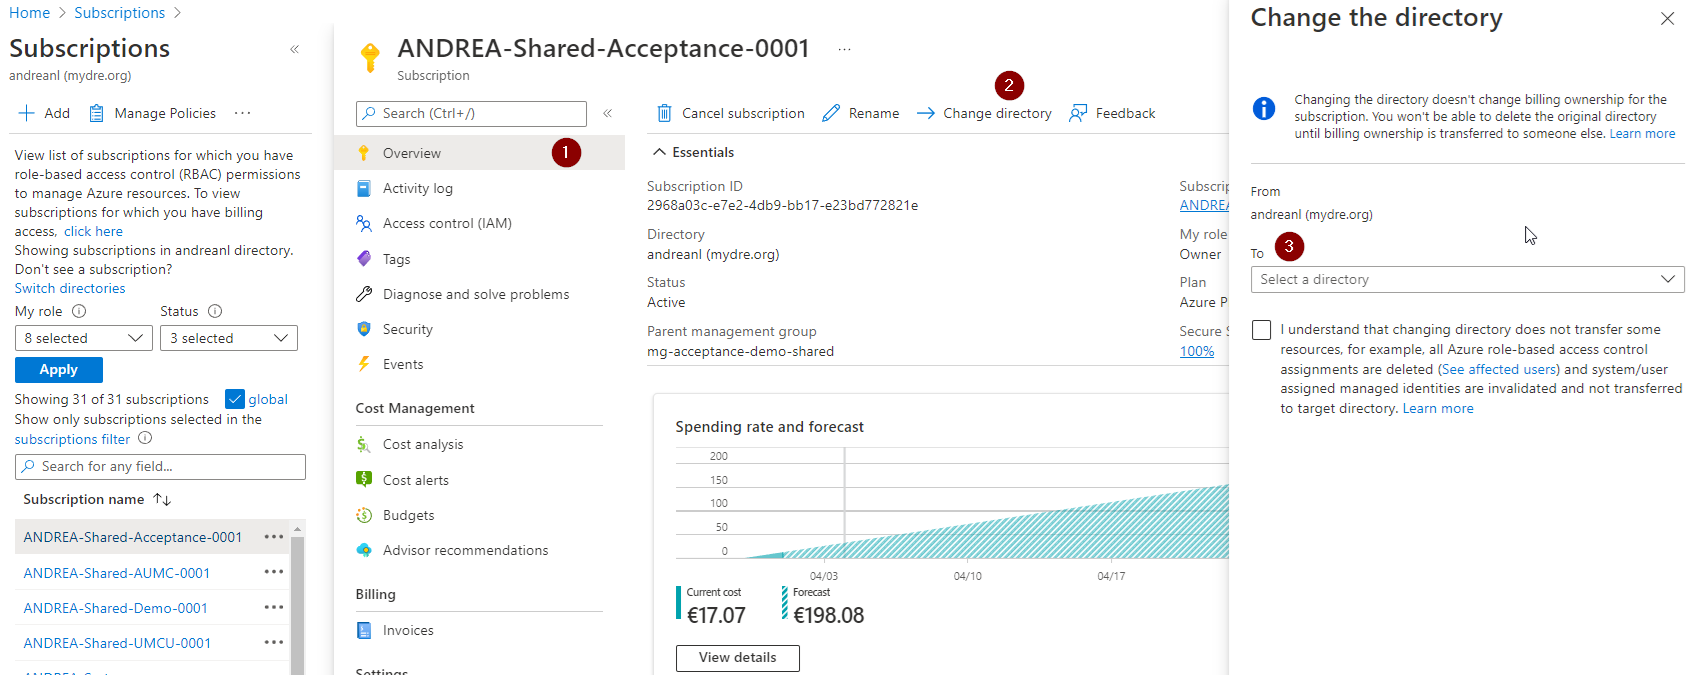This screenshot has width=1694, height=675.
Task: Click the Events lightning icon
Action: (364, 364)
